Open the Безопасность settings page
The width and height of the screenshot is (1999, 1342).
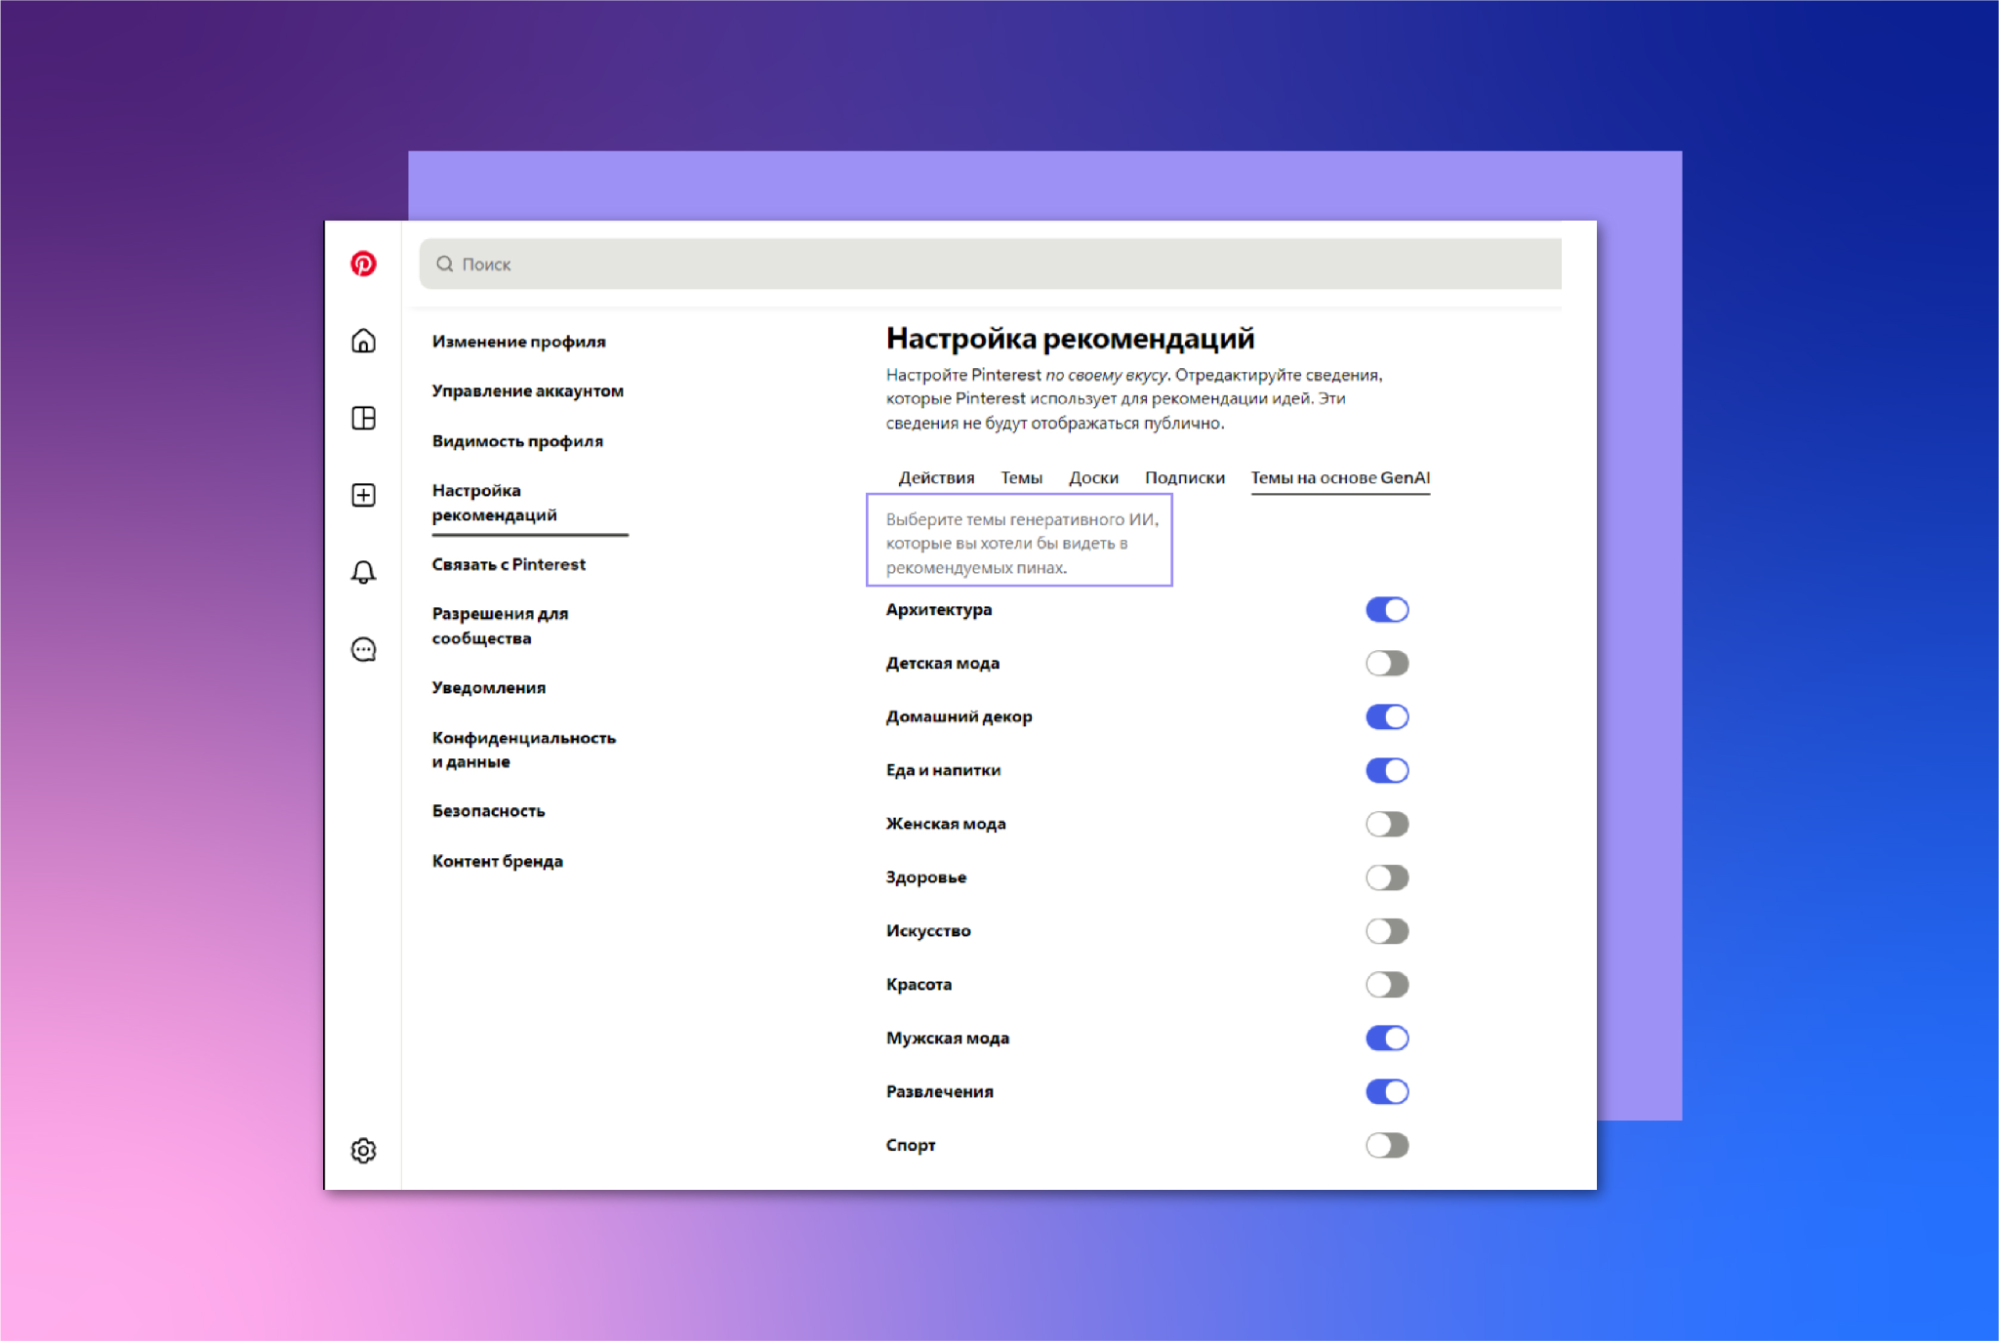(x=488, y=811)
